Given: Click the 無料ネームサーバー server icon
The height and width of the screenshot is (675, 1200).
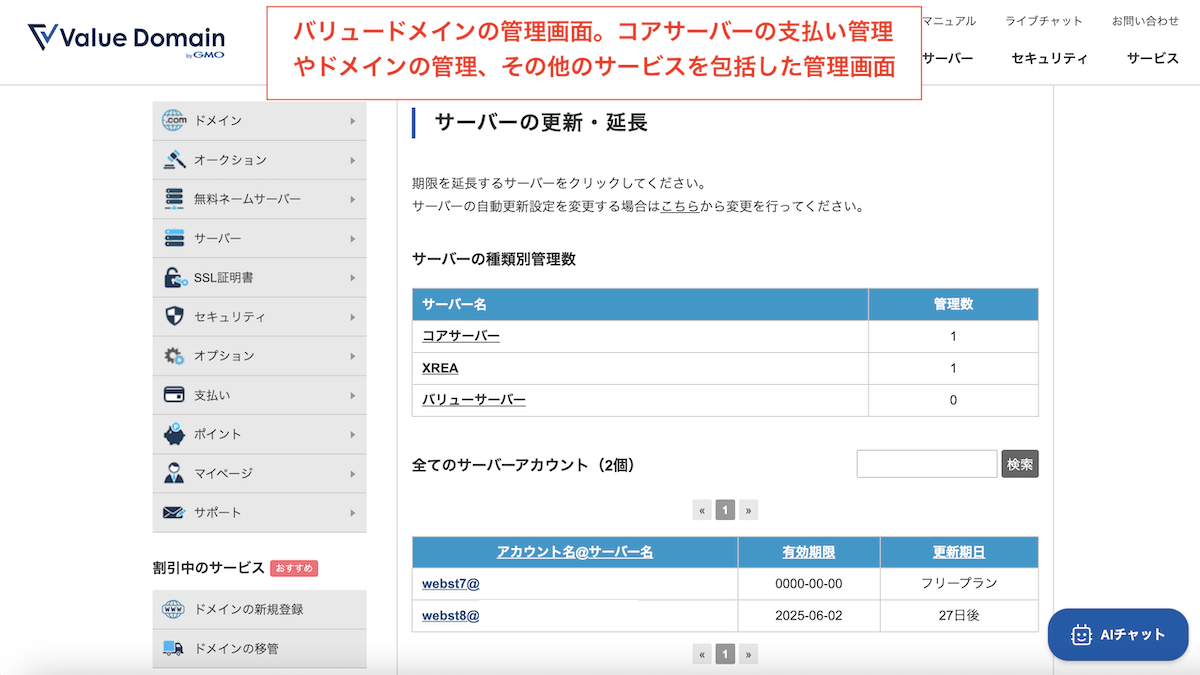Looking at the screenshot, I should click(174, 198).
